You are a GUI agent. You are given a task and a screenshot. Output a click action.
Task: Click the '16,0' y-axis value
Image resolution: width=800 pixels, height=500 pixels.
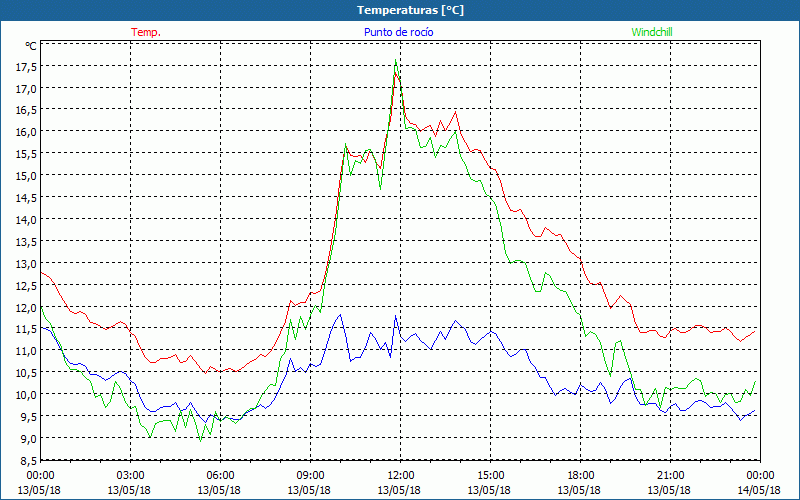(27, 132)
